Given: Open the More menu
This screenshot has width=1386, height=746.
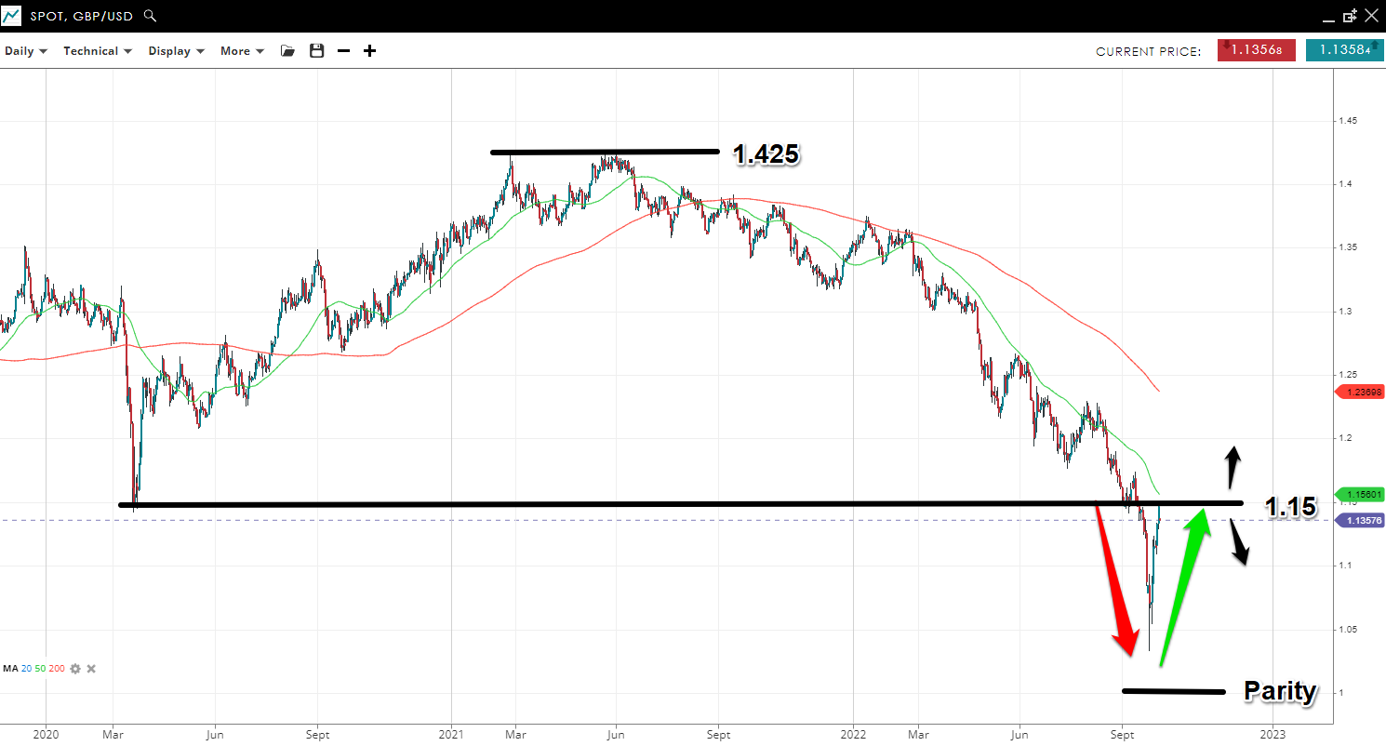Looking at the screenshot, I should 242,51.
